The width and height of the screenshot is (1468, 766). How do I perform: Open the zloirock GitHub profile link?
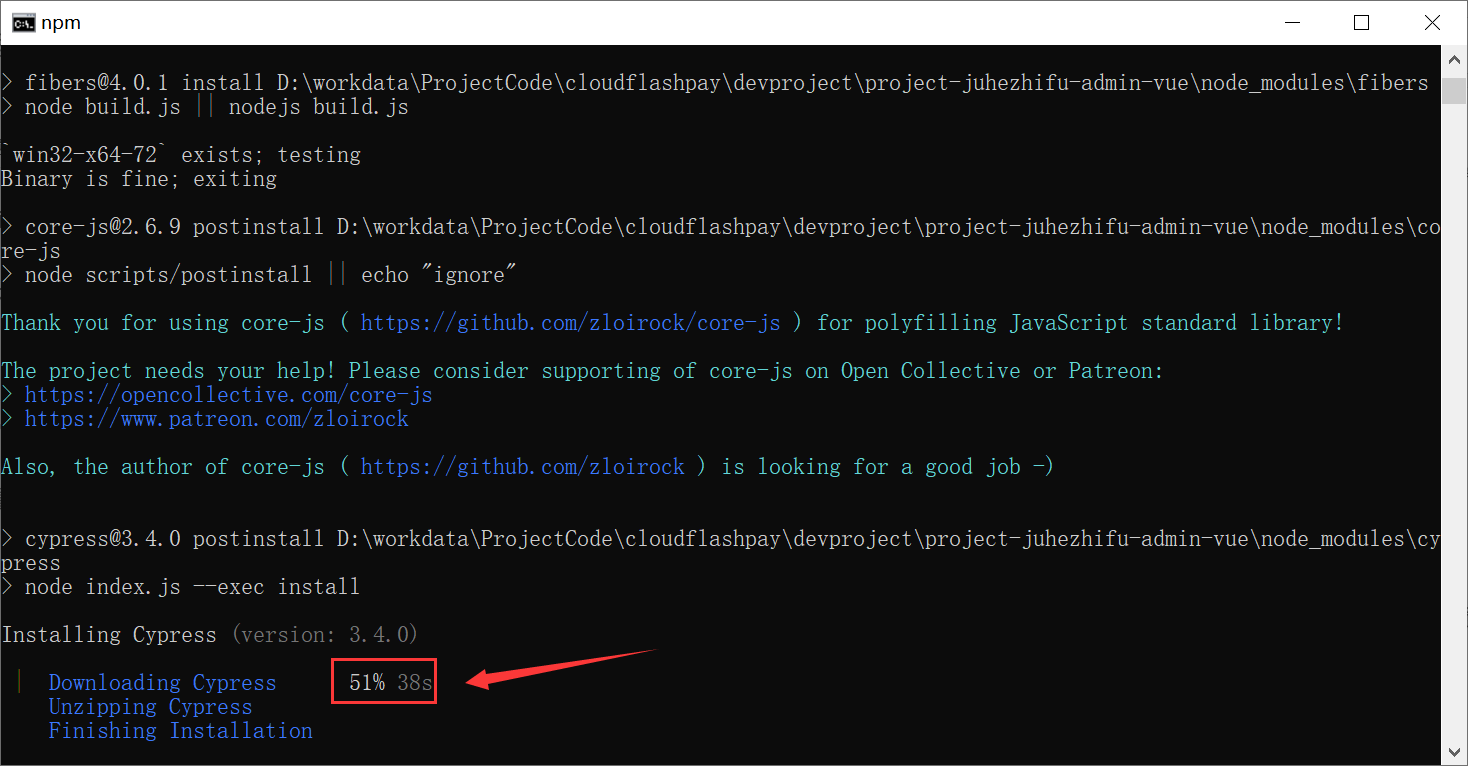525,466
